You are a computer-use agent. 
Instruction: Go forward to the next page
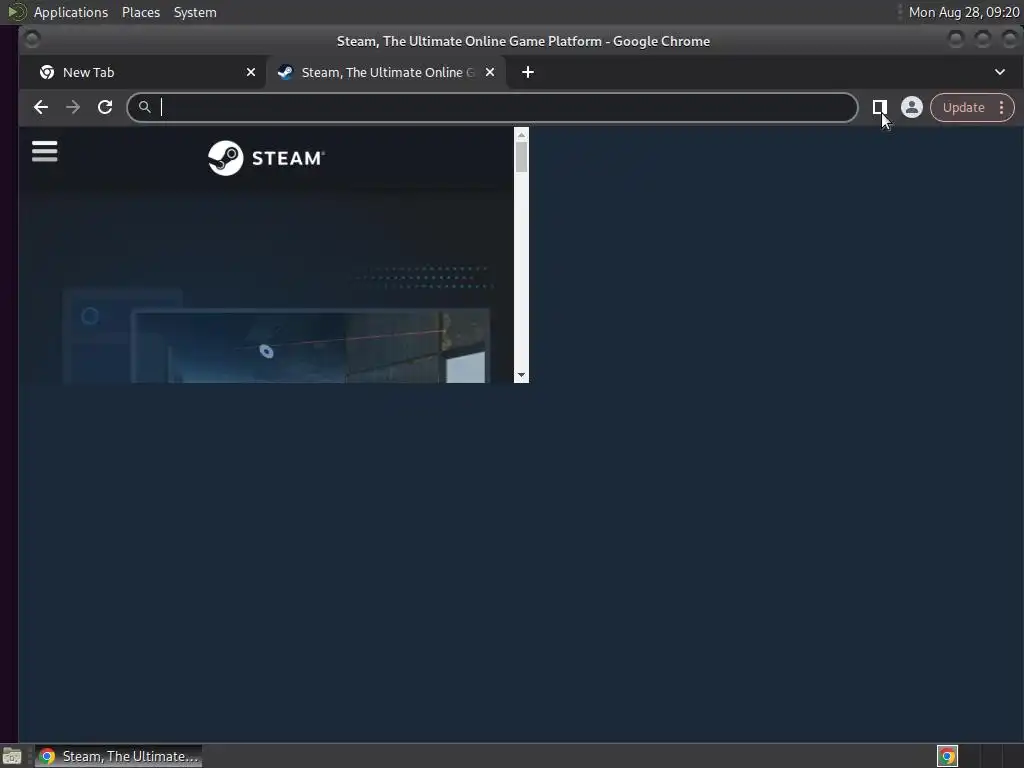tap(72, 107)
